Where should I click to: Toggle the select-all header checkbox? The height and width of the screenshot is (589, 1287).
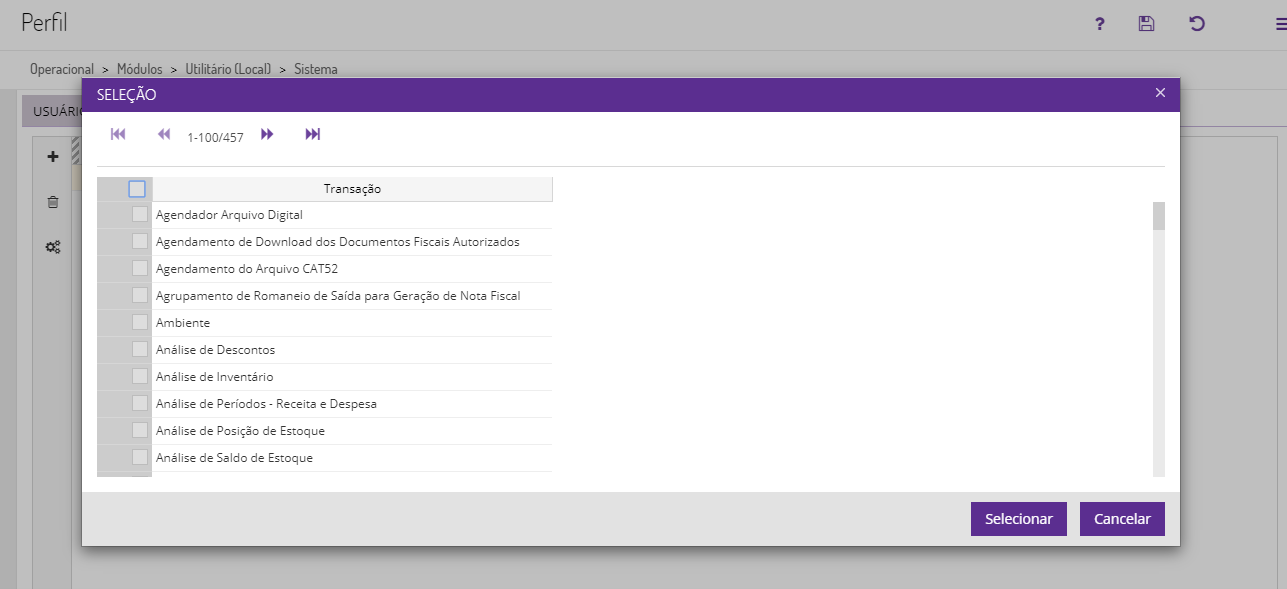pos(137,189)
